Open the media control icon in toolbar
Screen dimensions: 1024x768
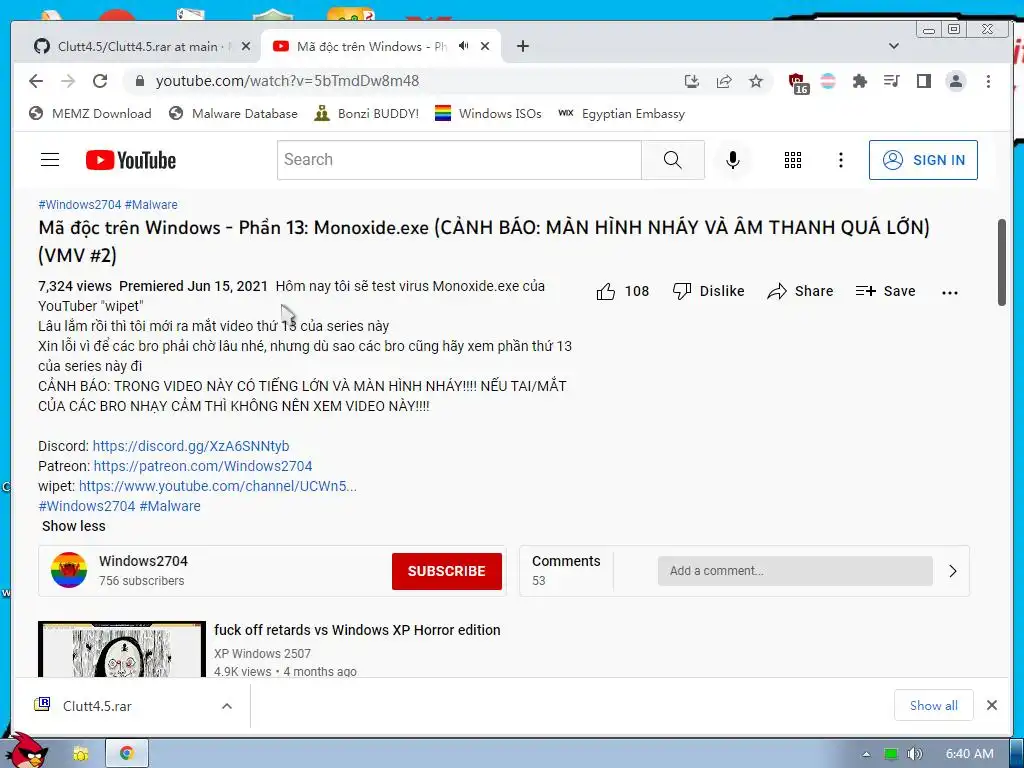click(891, 81)
